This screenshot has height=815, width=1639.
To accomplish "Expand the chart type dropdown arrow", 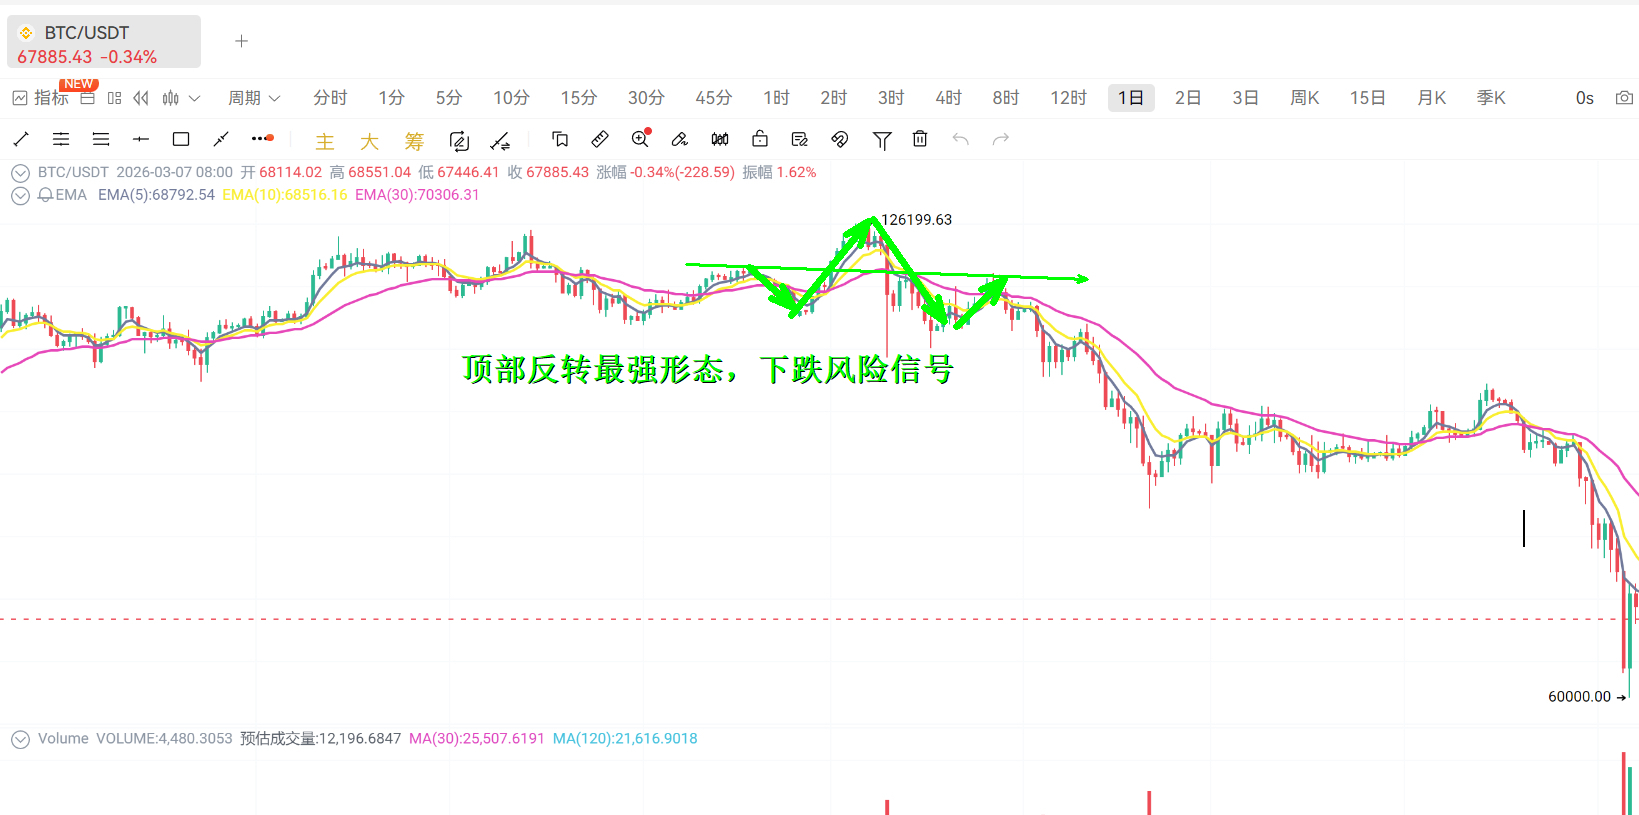I will pyautogui.click(x=195, y=98).
